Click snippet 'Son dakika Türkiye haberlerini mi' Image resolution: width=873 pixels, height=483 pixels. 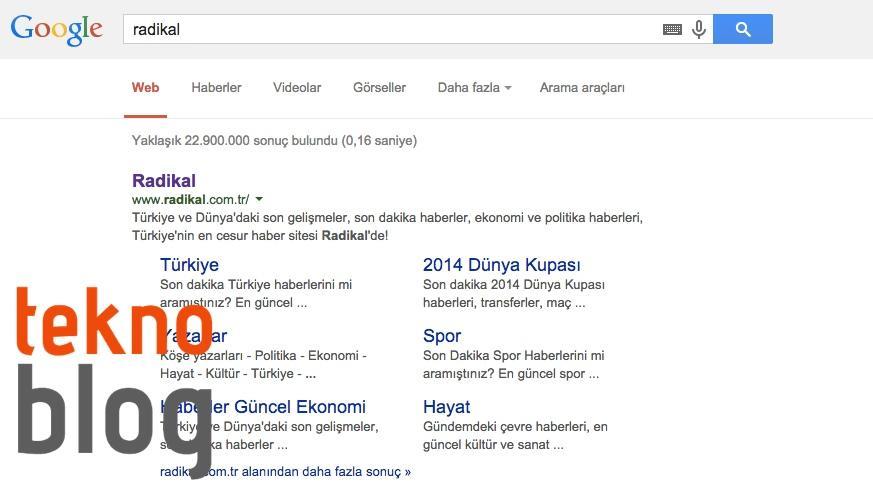tap(256, 284)
